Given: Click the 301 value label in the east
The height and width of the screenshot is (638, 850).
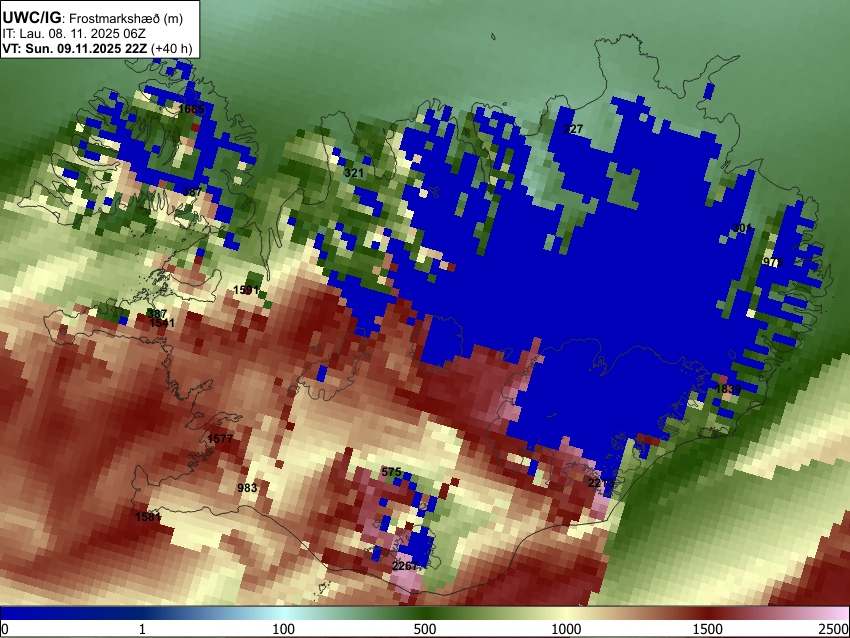Looking at the screenshot, I should (742, 228).
